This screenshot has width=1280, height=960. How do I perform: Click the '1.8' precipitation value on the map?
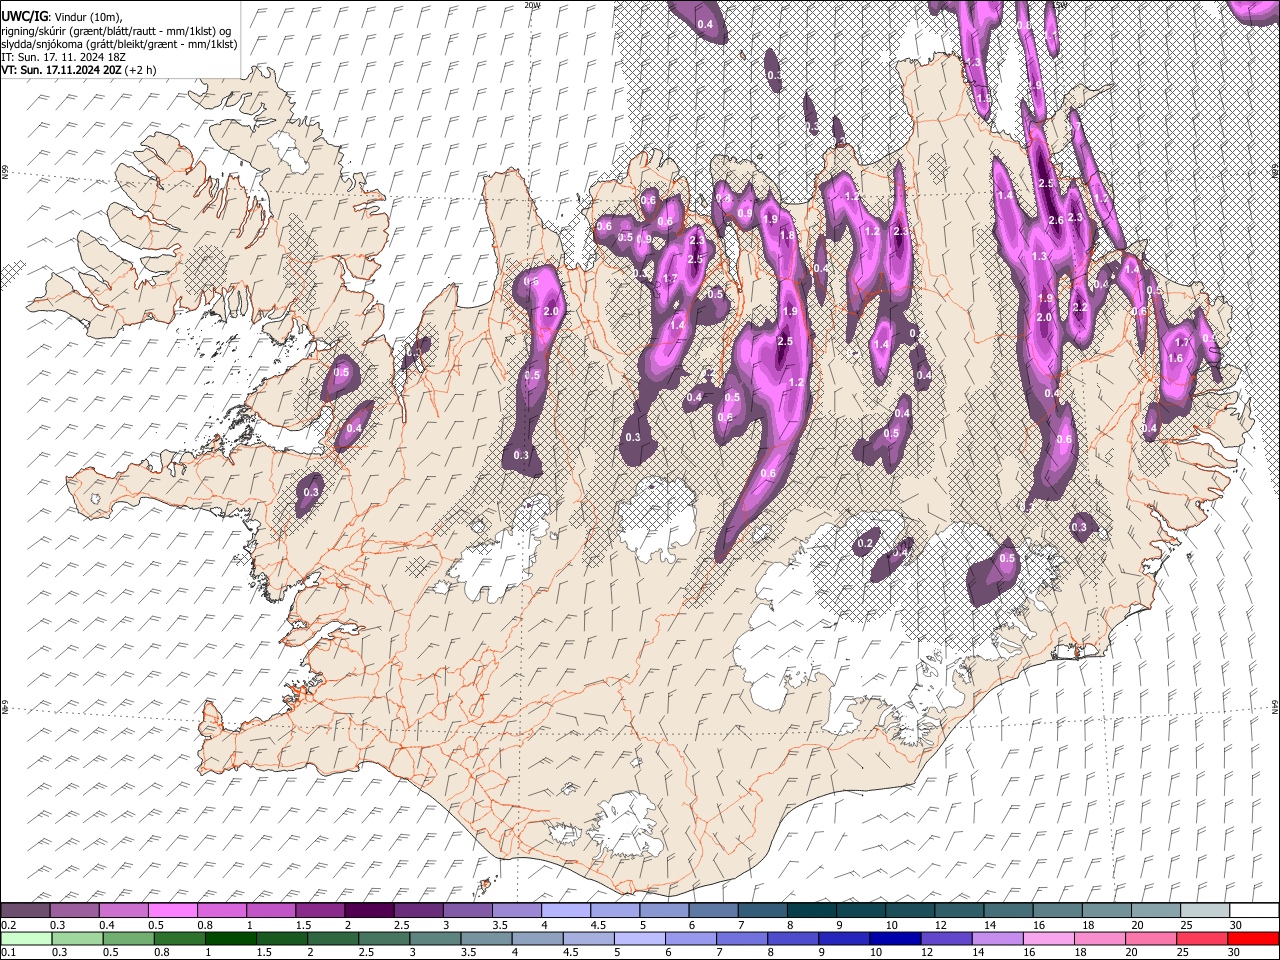(787, 235)
